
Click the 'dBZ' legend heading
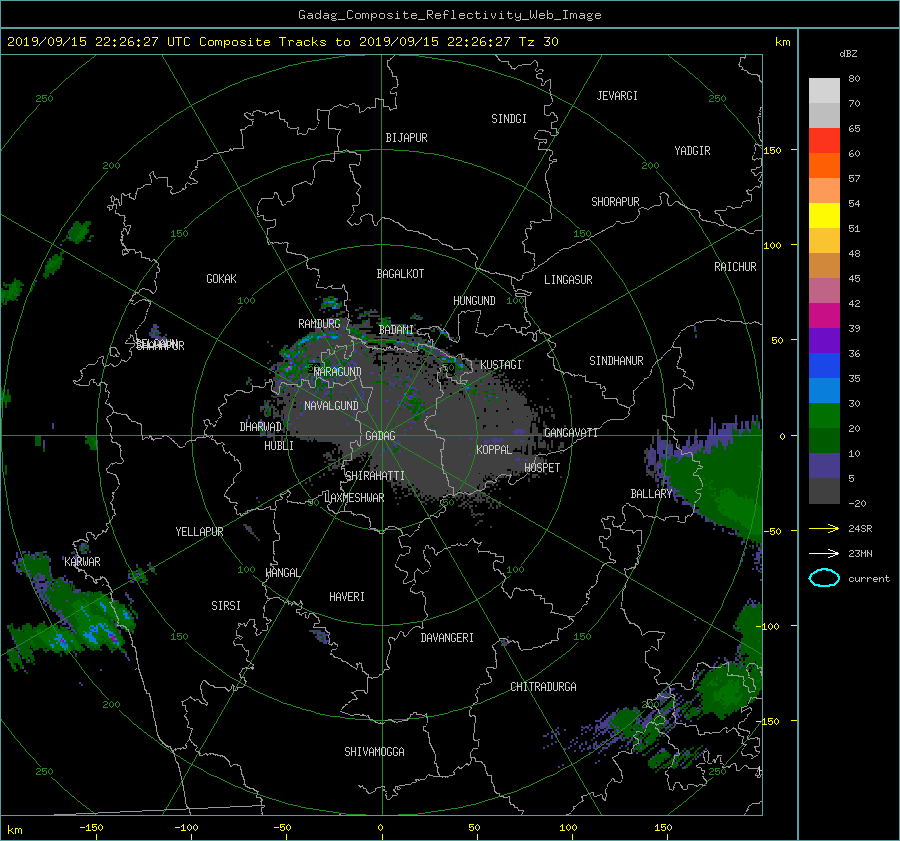point(848,53)
